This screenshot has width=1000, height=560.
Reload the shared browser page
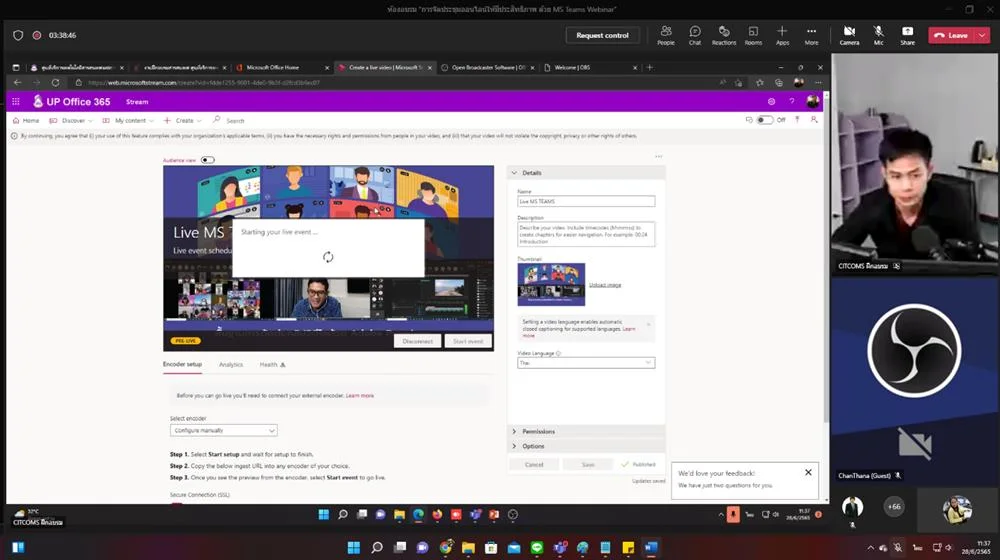click(x=55, y=82)
